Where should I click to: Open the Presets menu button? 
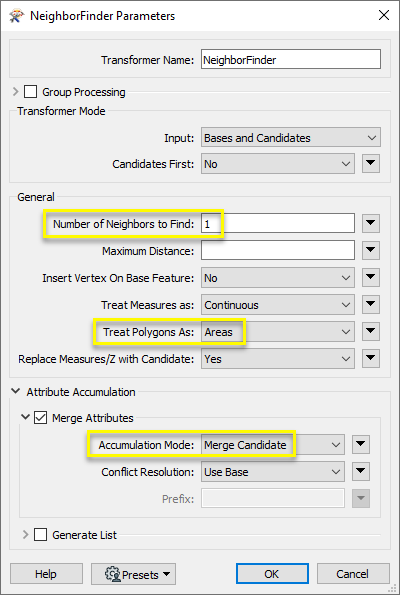(x=133, y=574)
